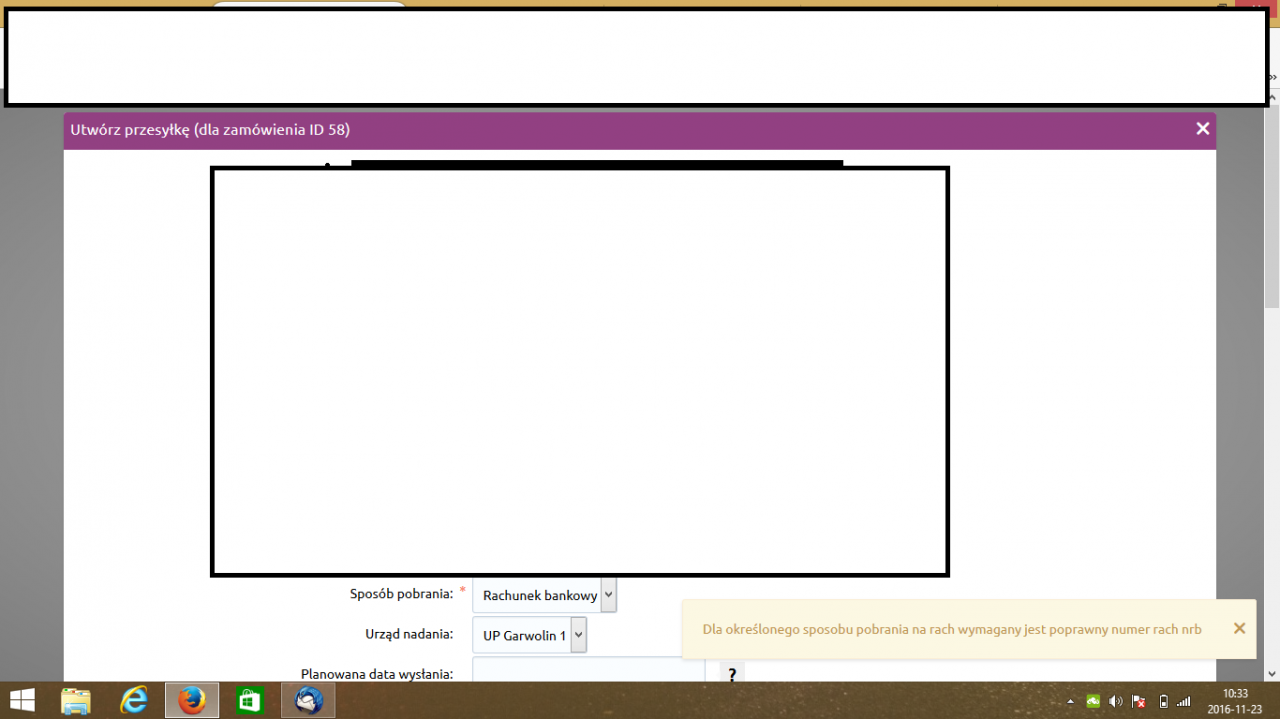The width and height of the screenshot is (1280, 719).
Task: Close the 'Utwórz przesyłkę' dialog
Action: click(1202, 128)
